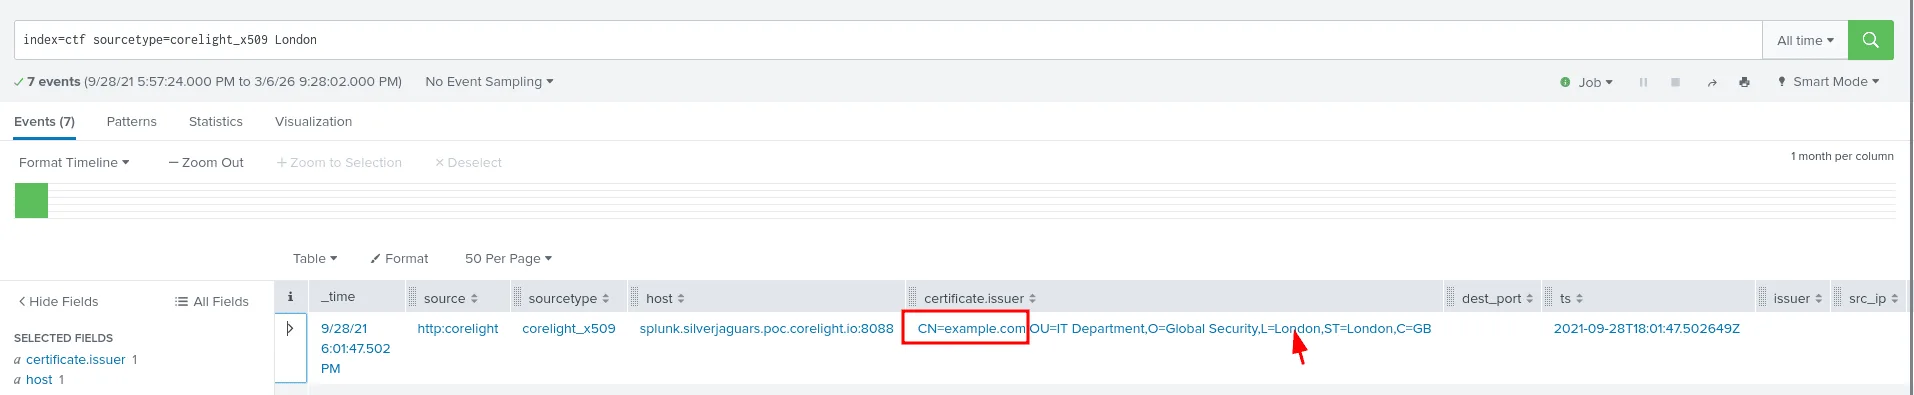The width and height of the screenshot is (1914, 395).
Task: Open the No Event Sampling dropdown
Action: point(489,82)
